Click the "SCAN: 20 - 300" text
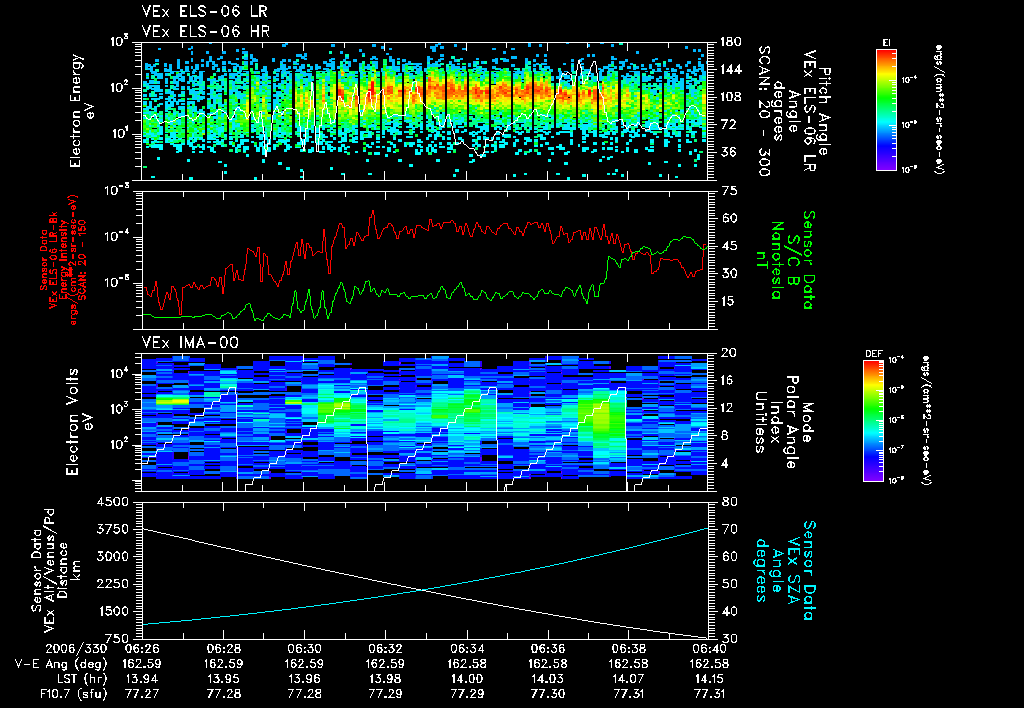This screenshot has width=1024, height=708. pyautogui.click(x=765, y=110)
